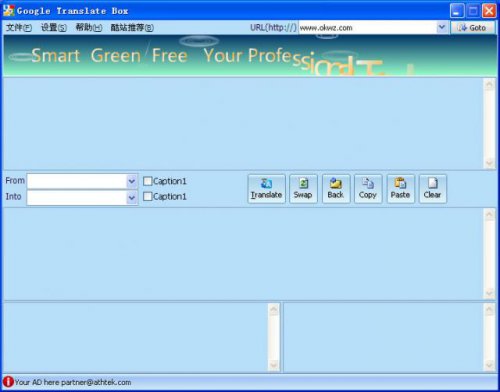Screen dimensions: 500x392
Task: Click the down arrow of the top text area scrollbar
Action: click(489, 163)
